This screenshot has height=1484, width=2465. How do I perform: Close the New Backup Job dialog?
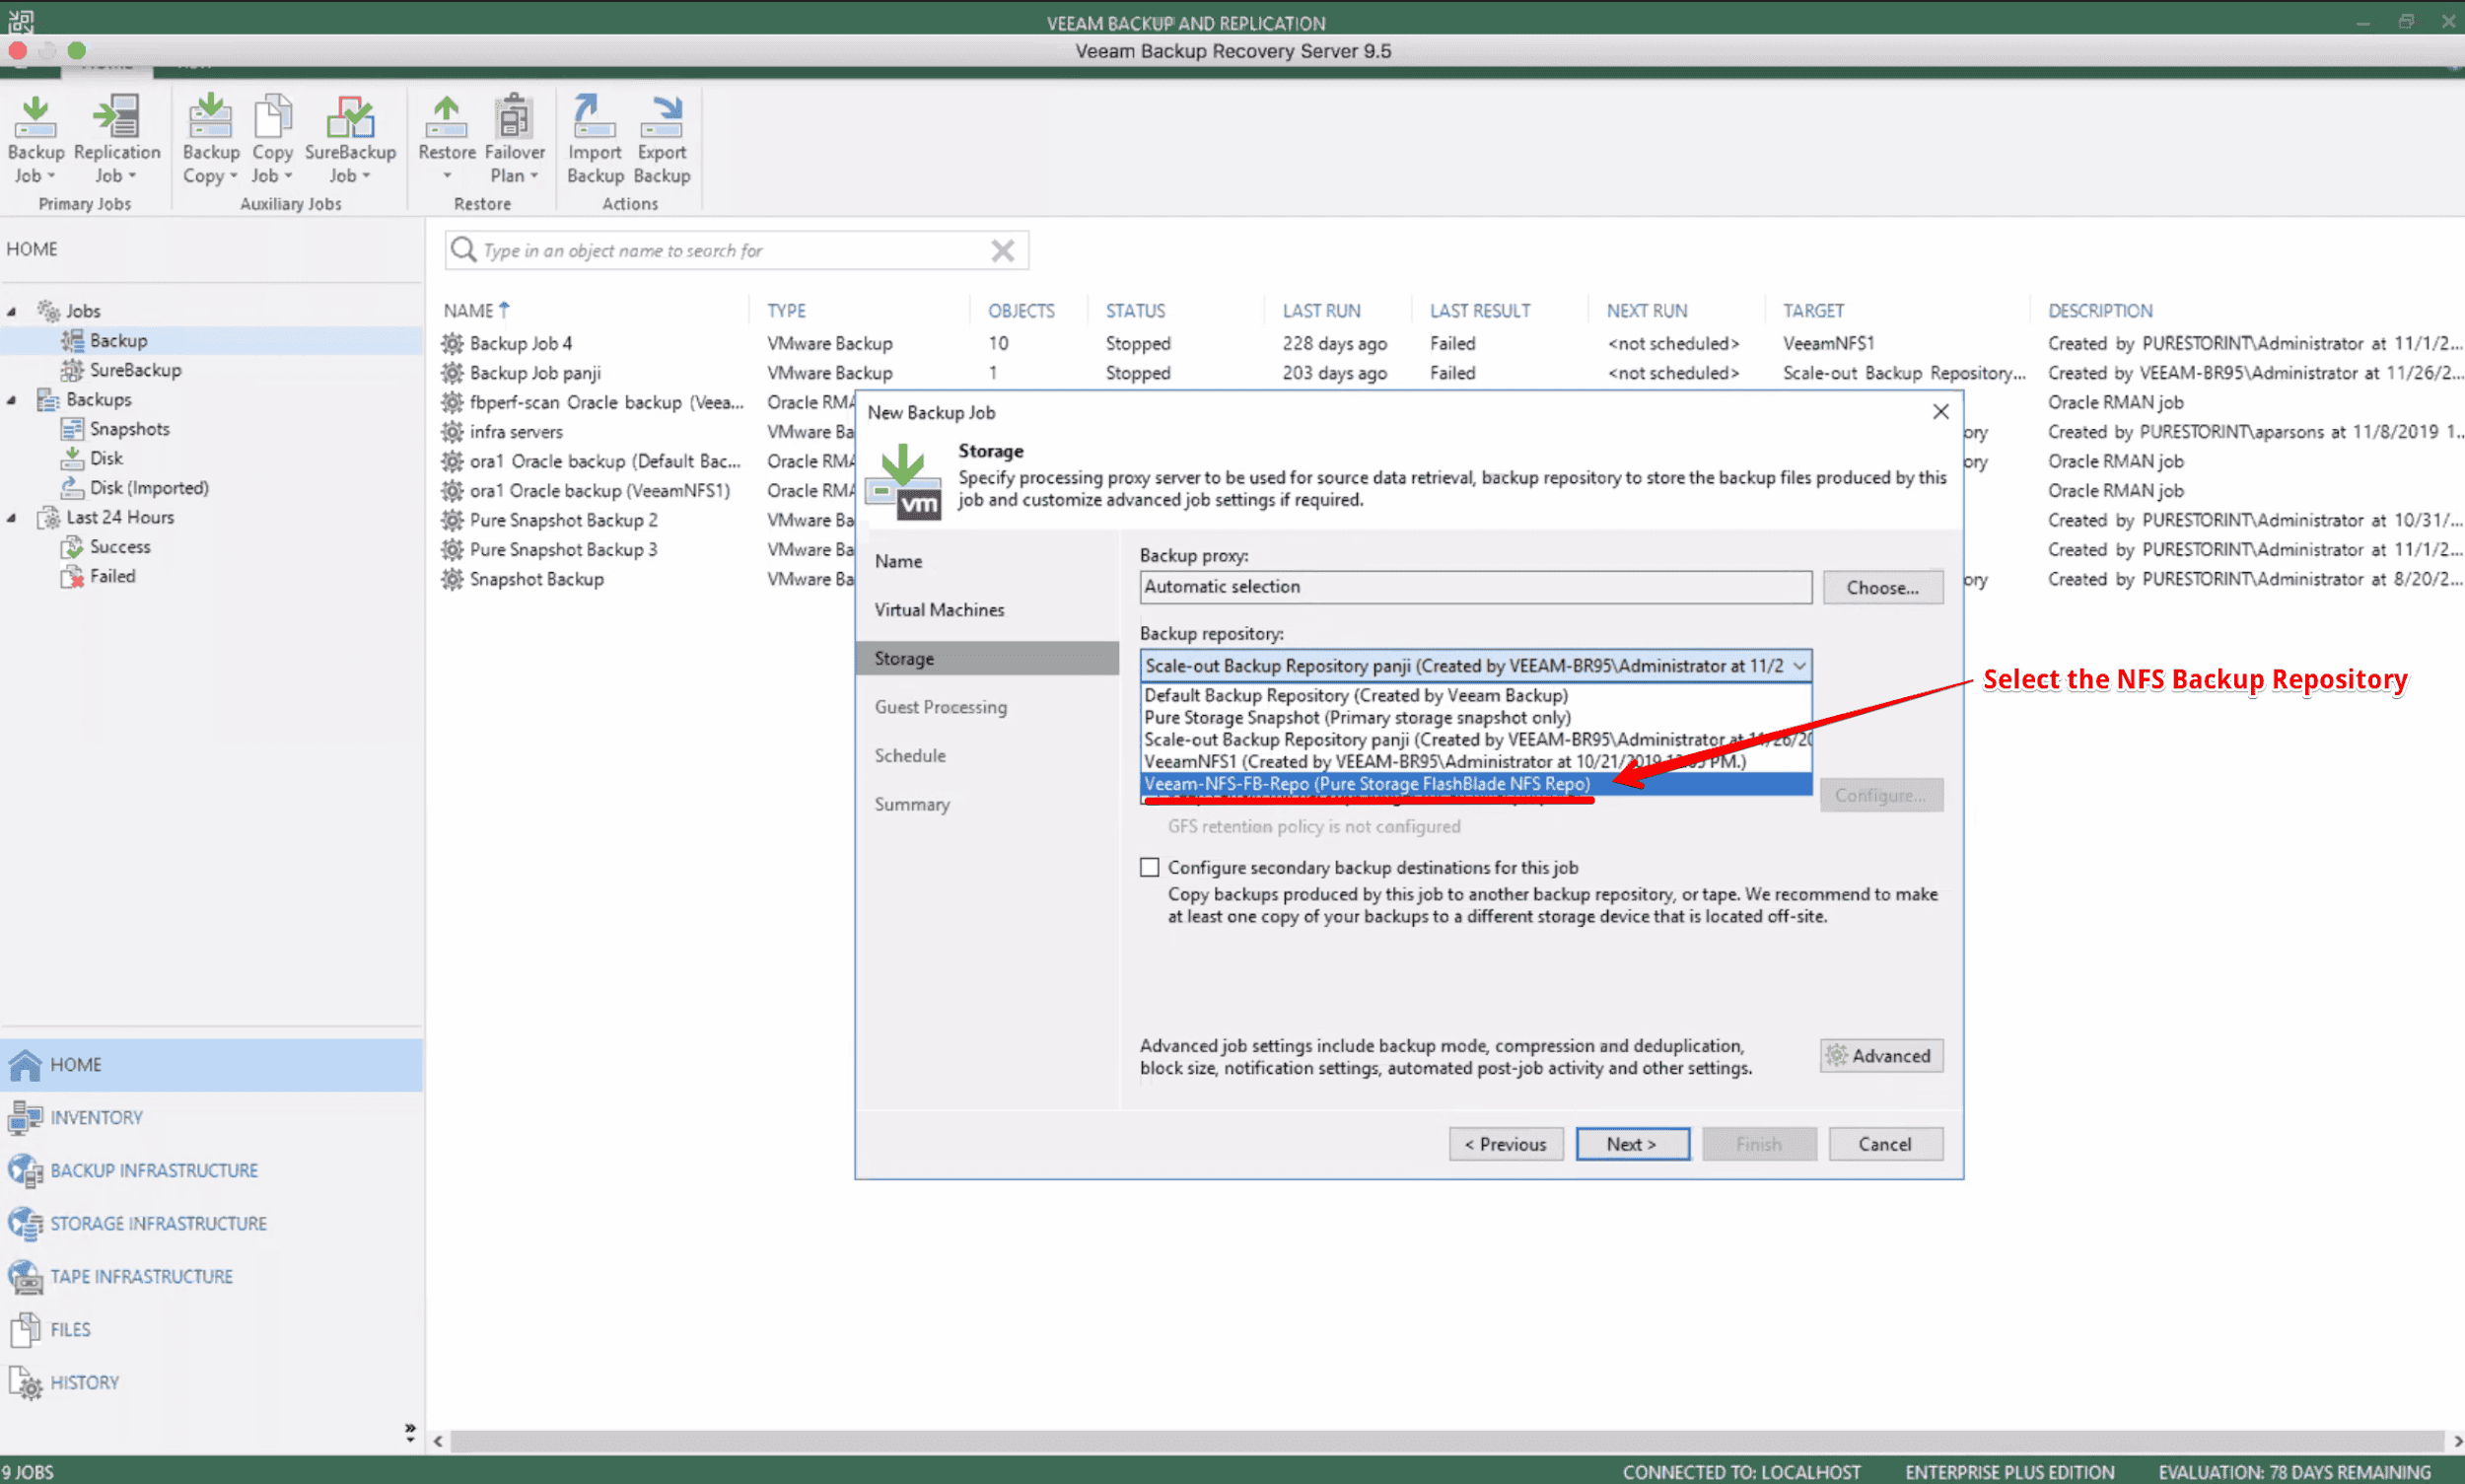pyautogui.click(x=1940, y=412)
